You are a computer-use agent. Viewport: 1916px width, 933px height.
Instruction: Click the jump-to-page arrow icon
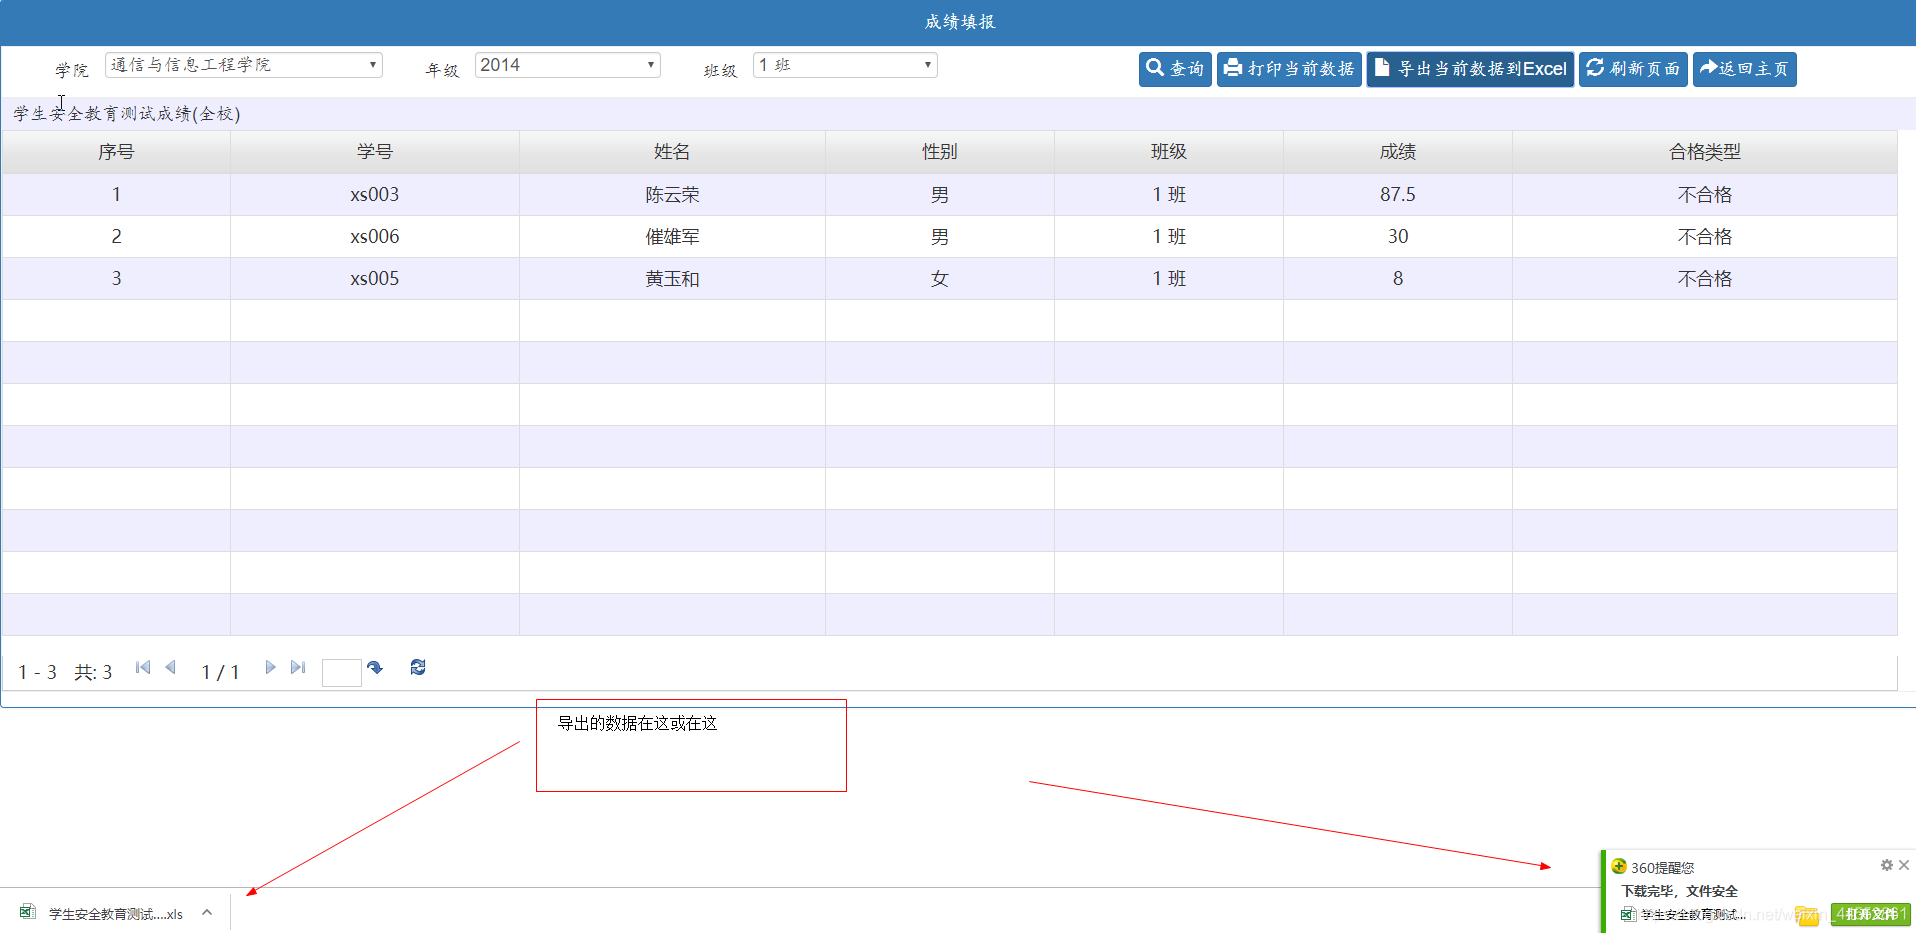(x=375, y=667)
